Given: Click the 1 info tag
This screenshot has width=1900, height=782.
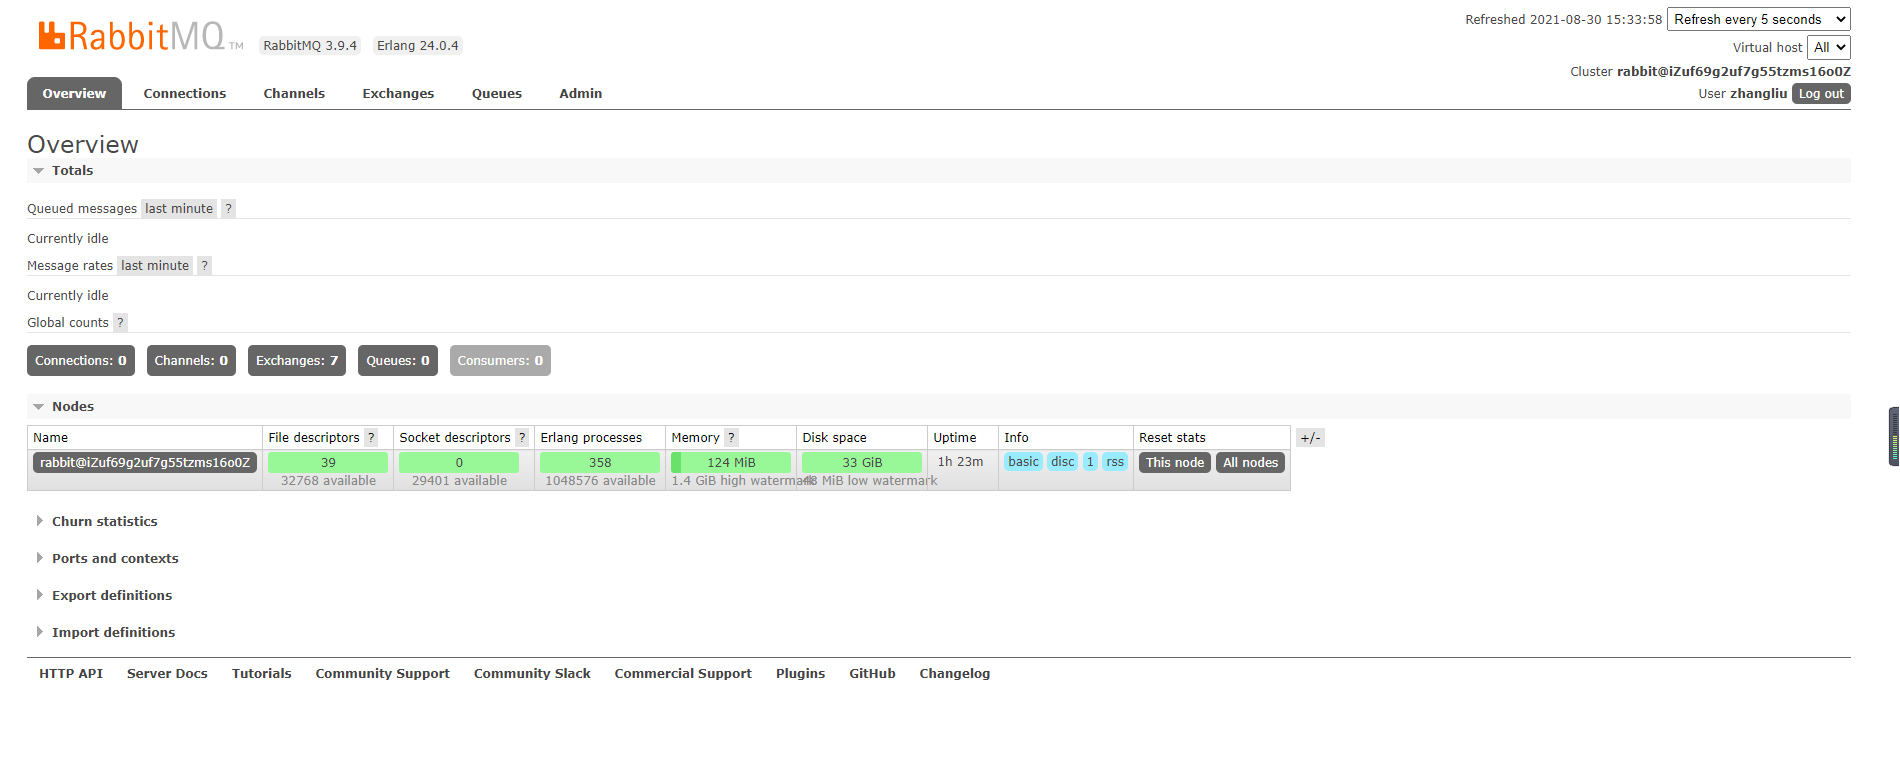Looking at the screenshot, I should (x=1090, y=461).
